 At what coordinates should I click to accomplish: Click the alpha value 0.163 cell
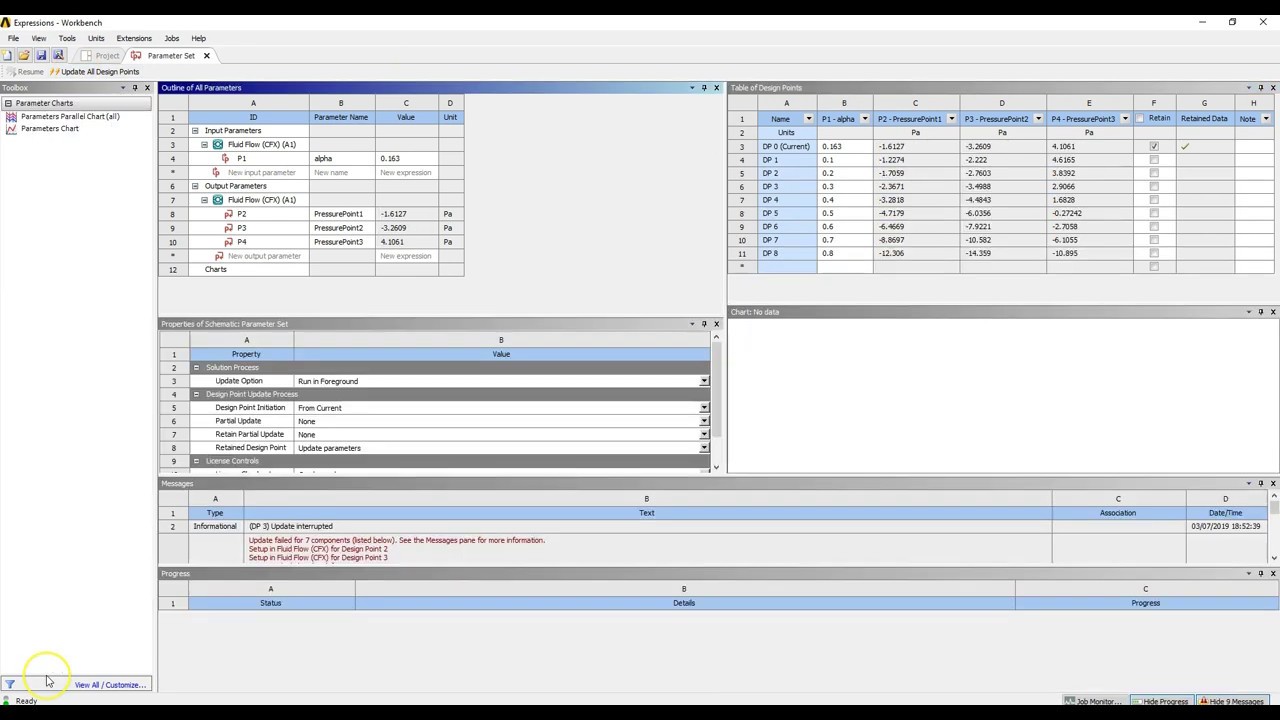[405, 159]
